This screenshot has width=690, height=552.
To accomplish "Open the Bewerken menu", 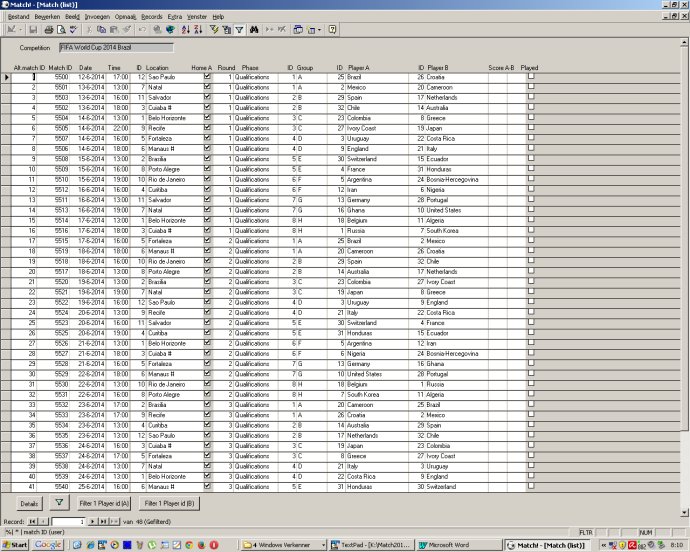I will pyautogui.click(x=47, y=17).
